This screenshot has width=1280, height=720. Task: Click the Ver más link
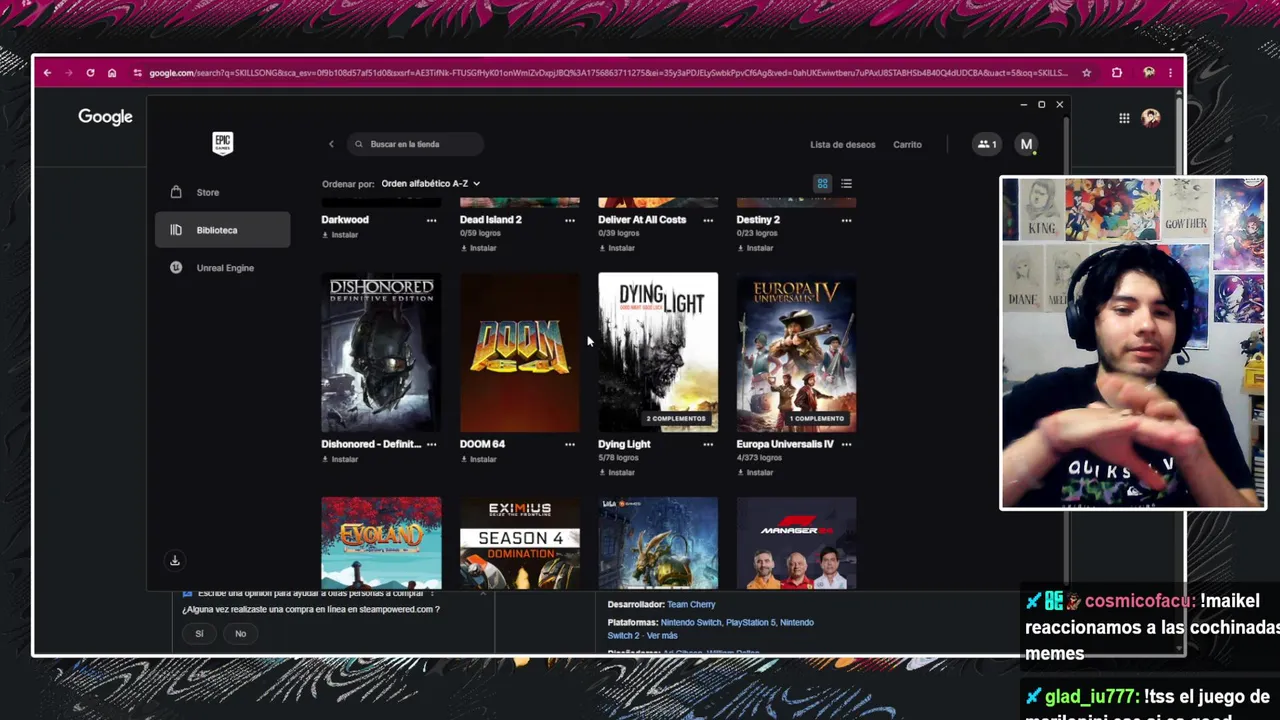pyautogui.click(x=662, y=636)
